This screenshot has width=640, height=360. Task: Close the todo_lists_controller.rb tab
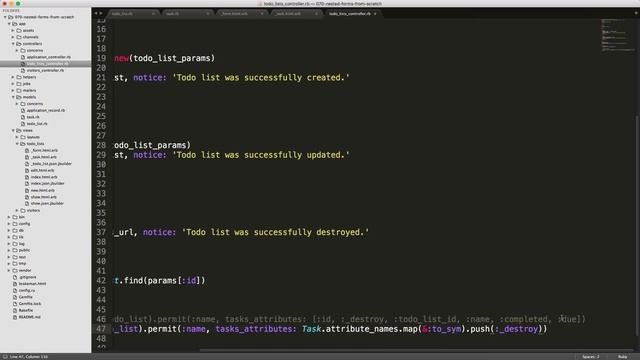click(375, 13)
